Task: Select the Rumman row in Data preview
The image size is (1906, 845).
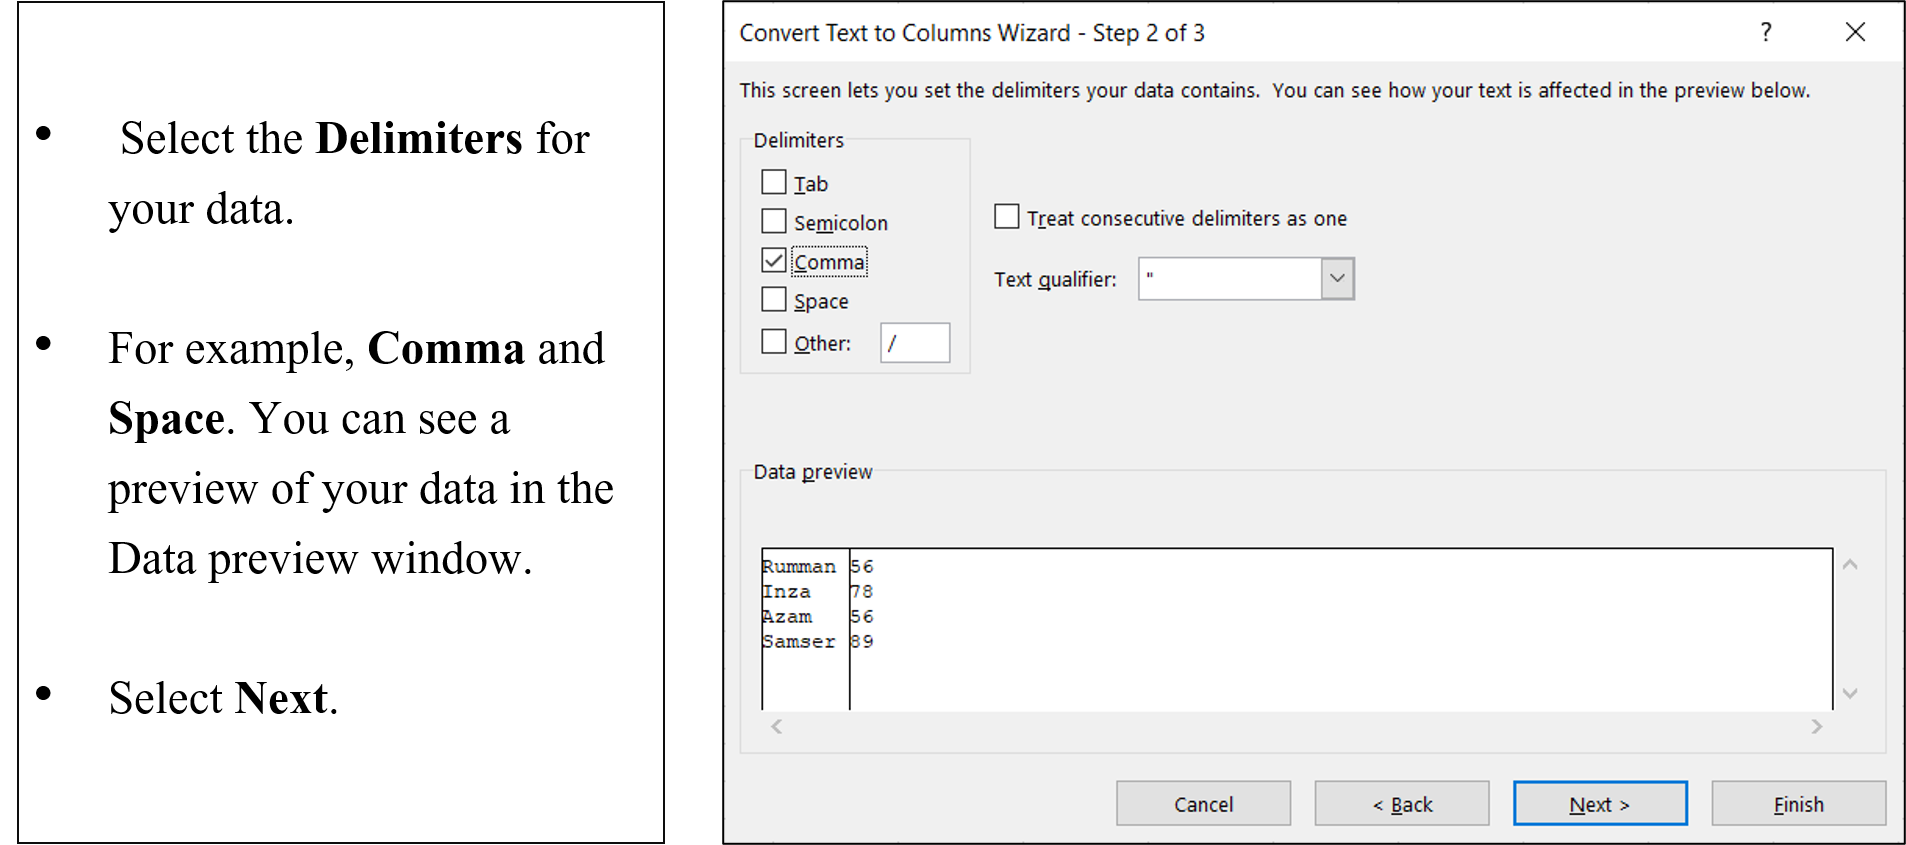Action: pyautogui.click(x=798, y=566)
